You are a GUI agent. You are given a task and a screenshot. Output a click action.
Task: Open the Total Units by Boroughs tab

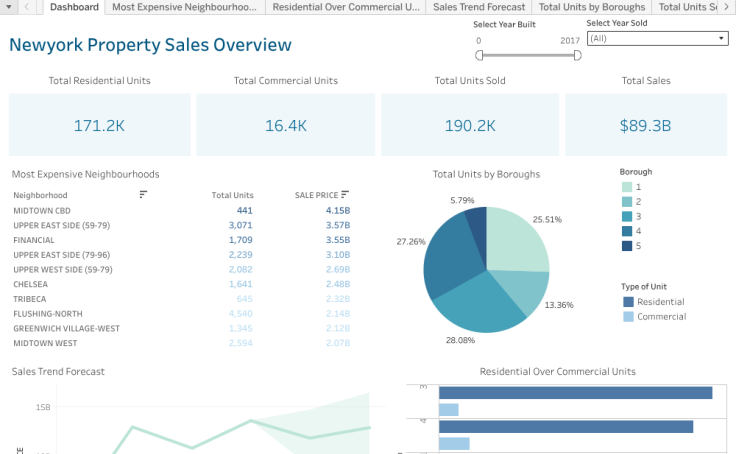592,7
